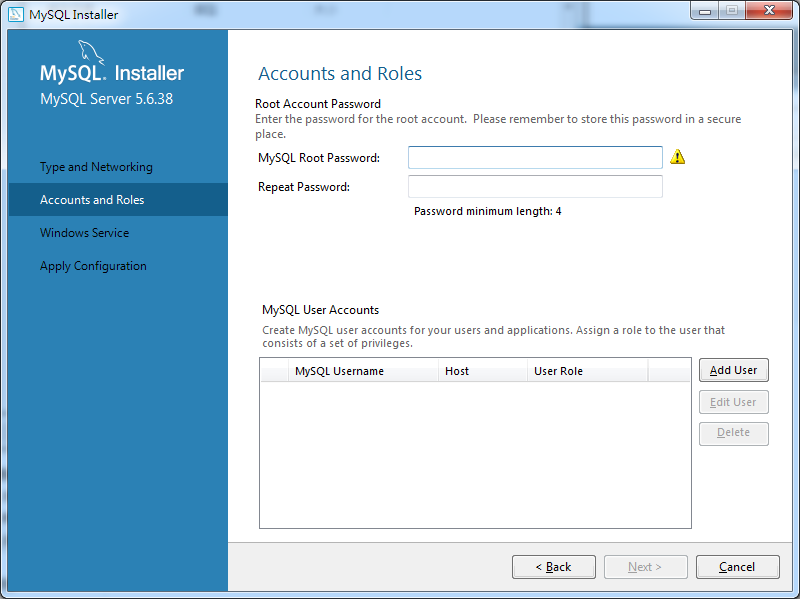Image resolution: width=800 pixels, height=599 pixels.
Task: Cancel the MySQL installer
Action: pyautogui.click(x=737, y=567)
